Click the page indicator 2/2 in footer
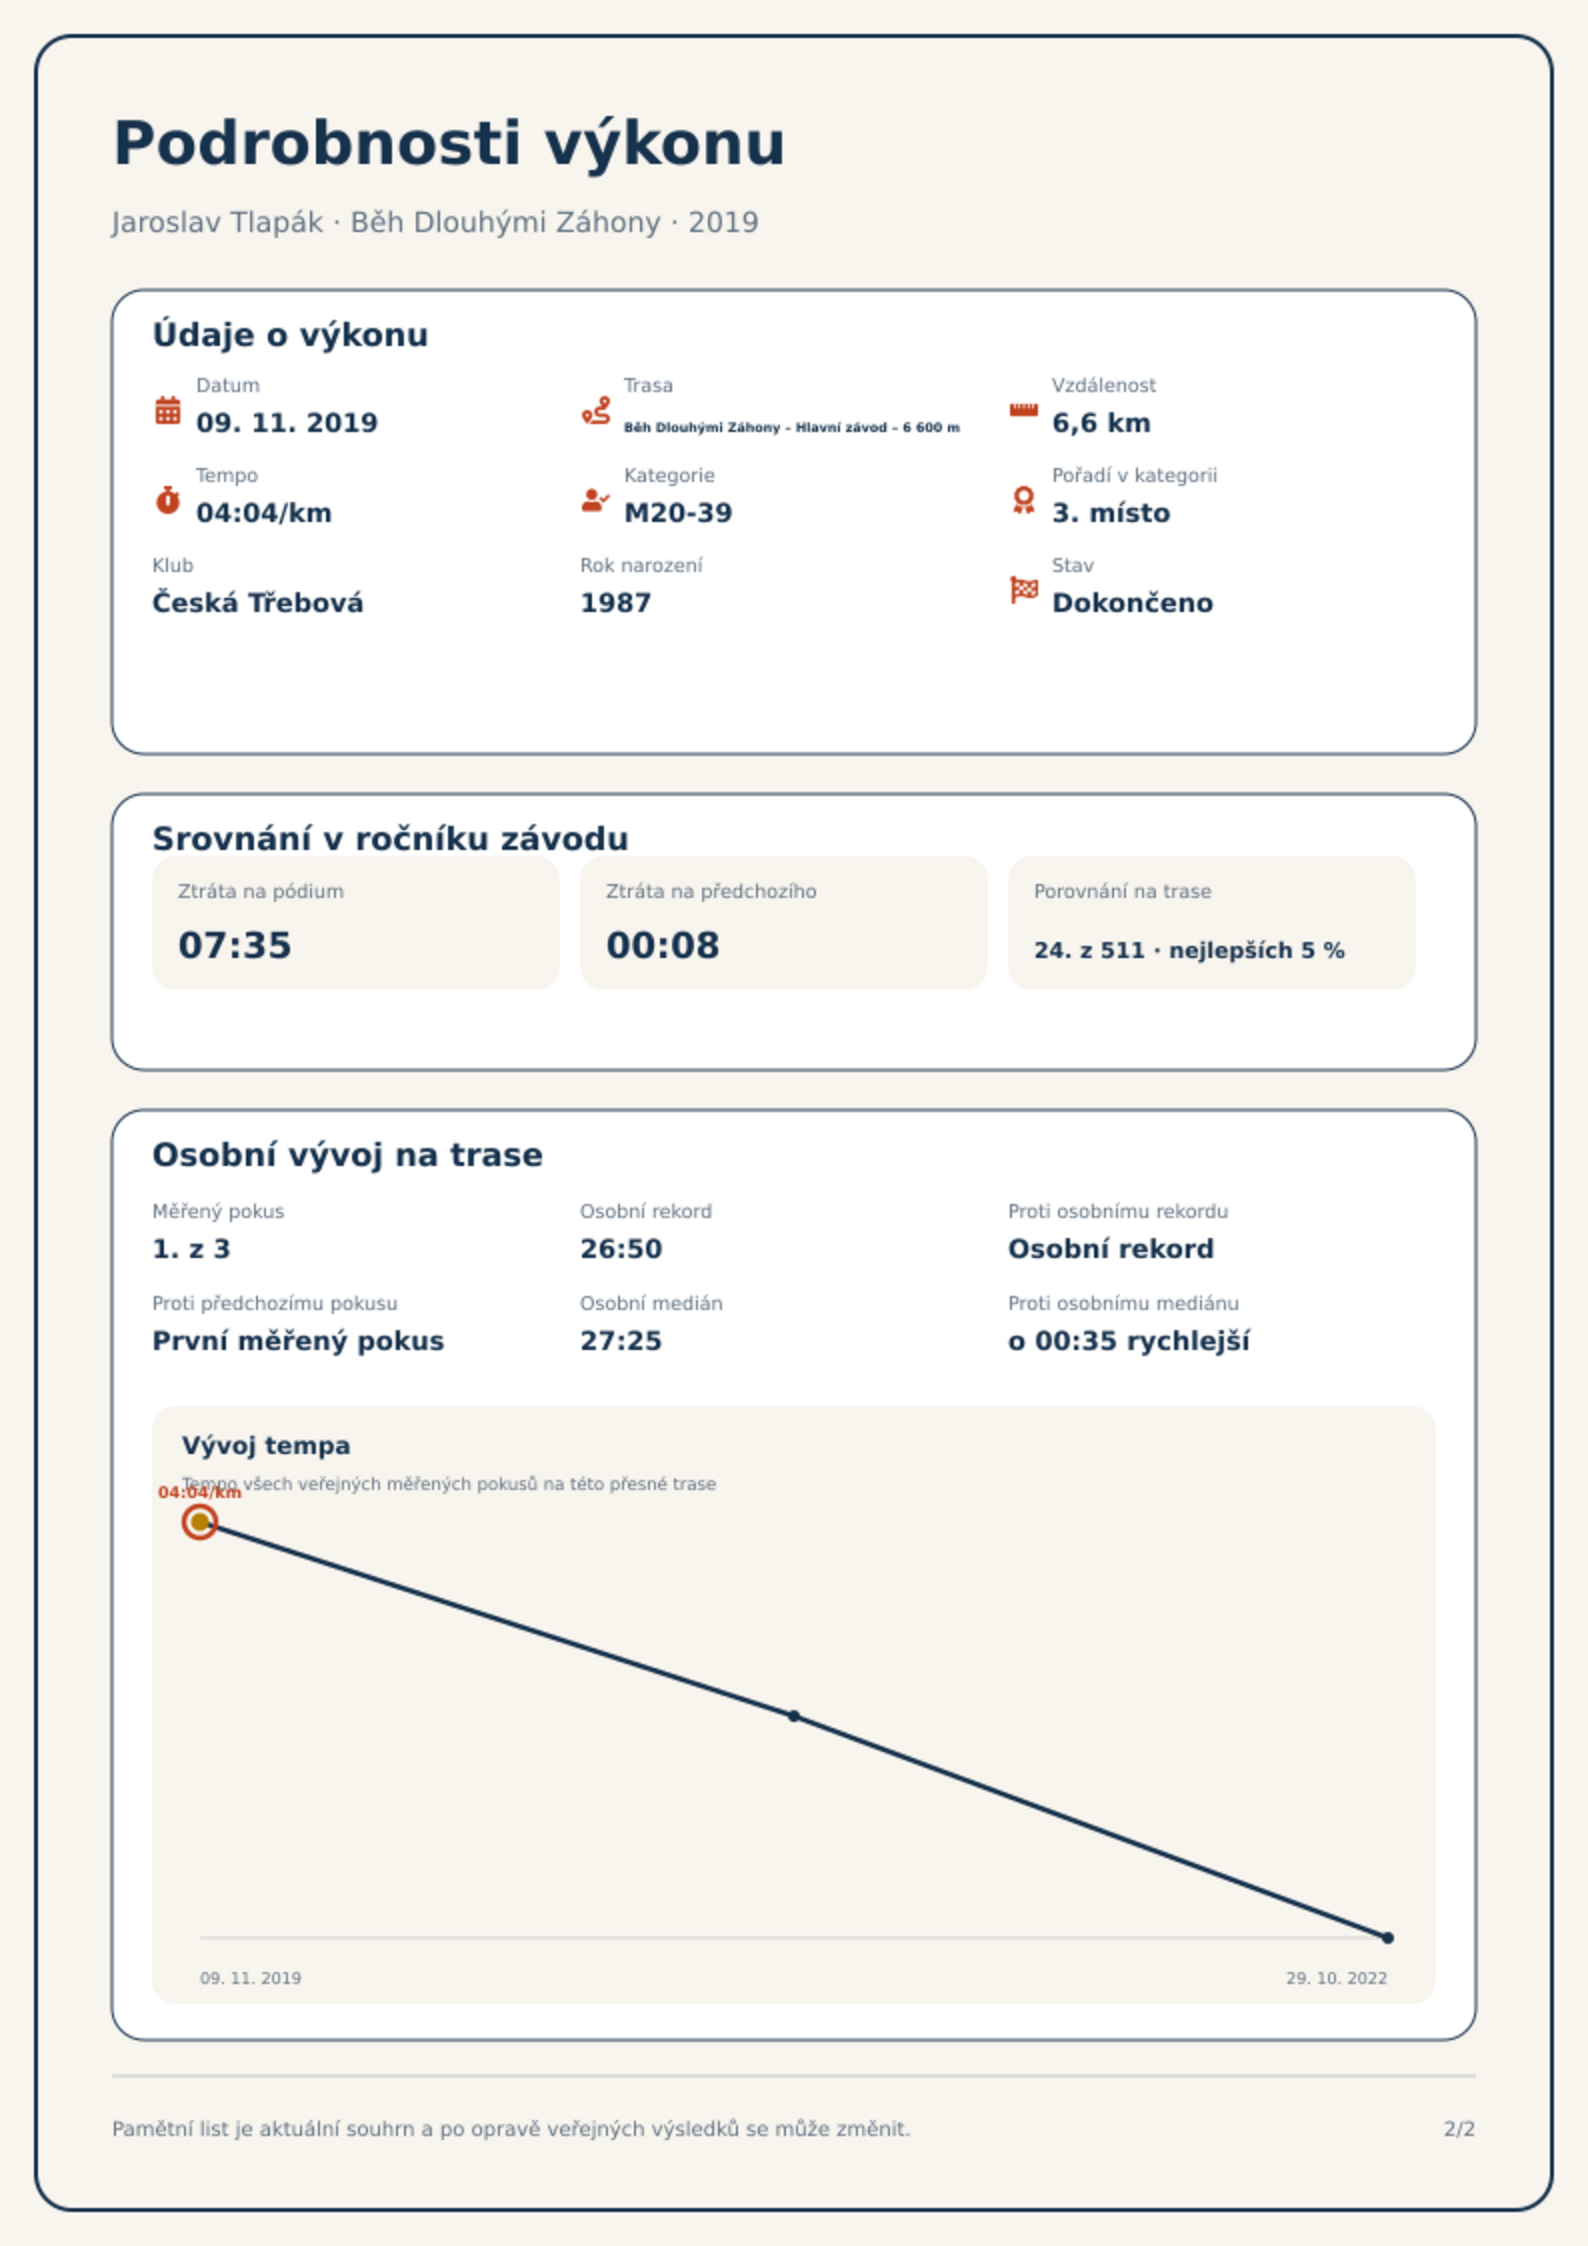Screen dimensions: 1588x2246 (x=1459, y=2129)
